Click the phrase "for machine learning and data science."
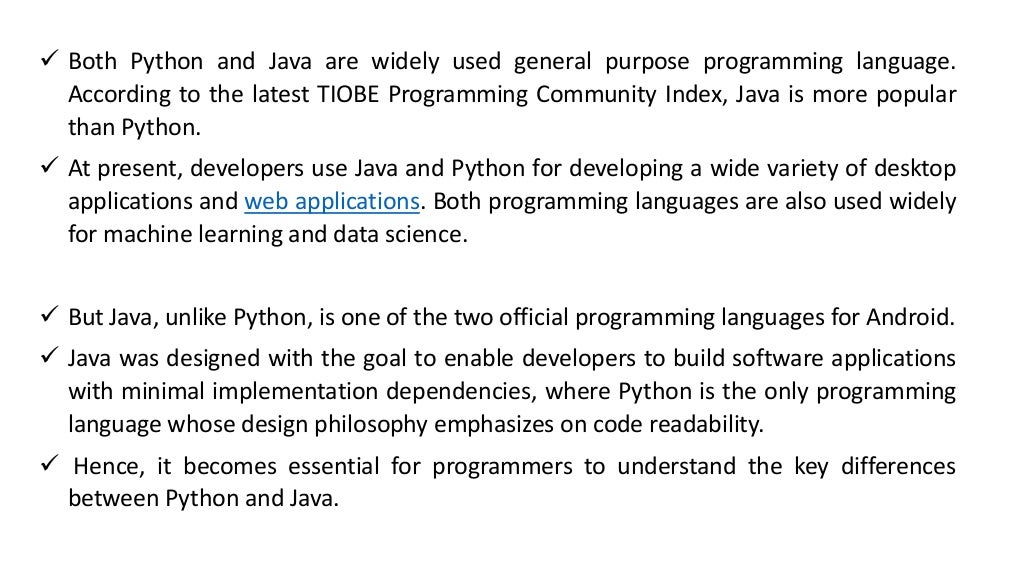1024x576 pixels. click(268, 234)
